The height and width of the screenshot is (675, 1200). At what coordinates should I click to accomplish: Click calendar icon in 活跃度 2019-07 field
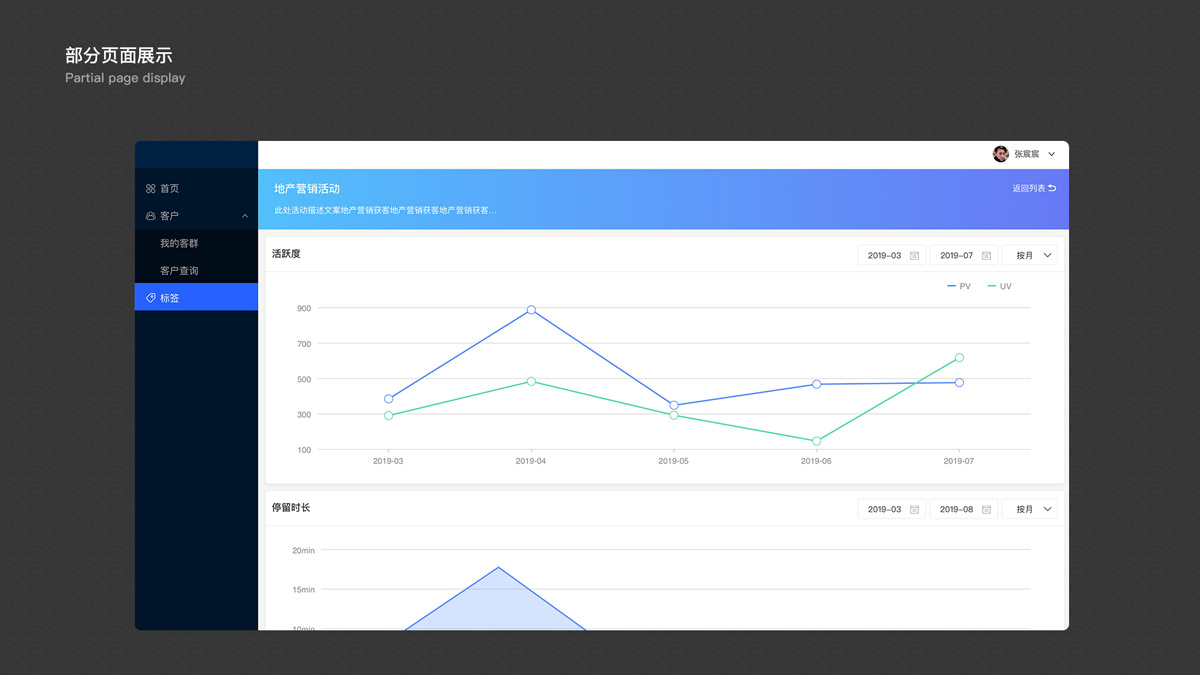pos(986,256)
